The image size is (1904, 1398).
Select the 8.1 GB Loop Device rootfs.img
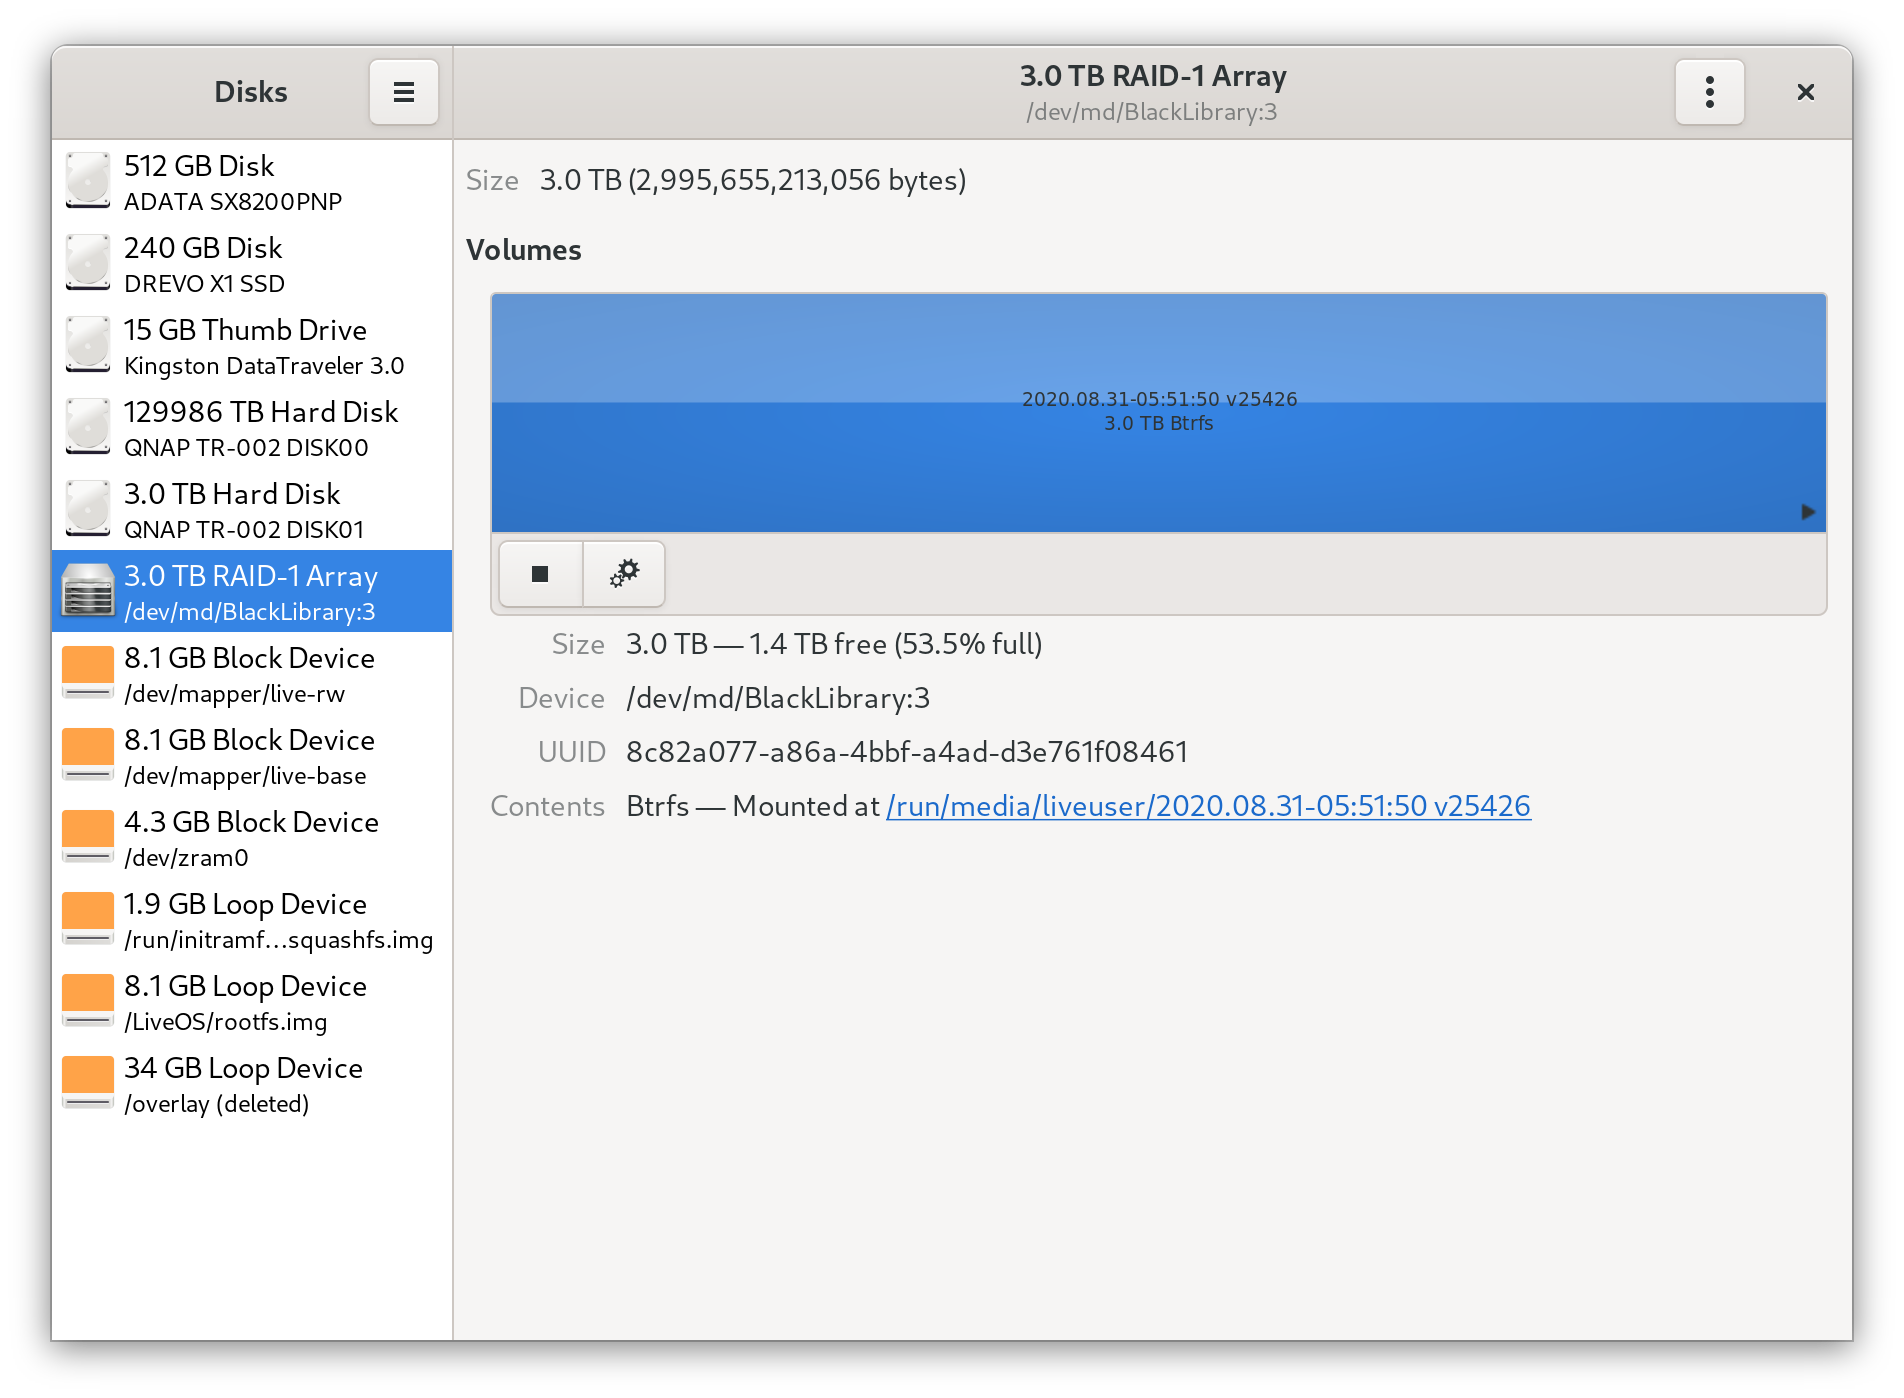pyautogui.click(x=252, y=1001)
